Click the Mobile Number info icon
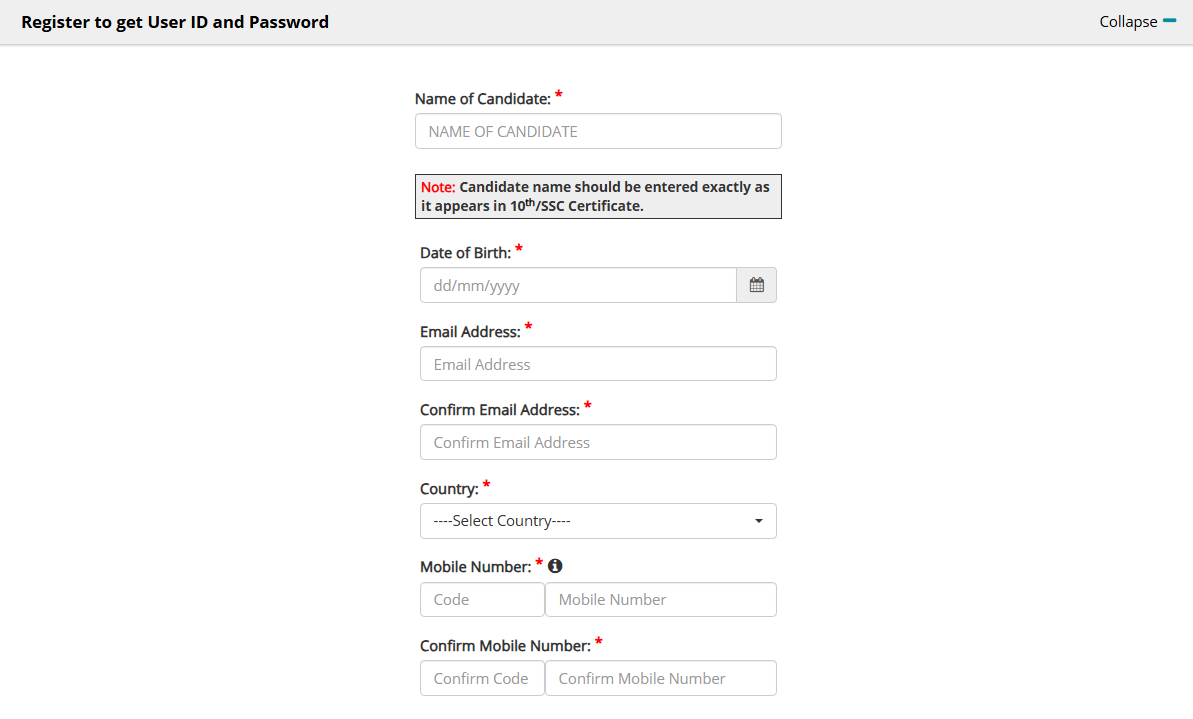 (x=555, y=566)
